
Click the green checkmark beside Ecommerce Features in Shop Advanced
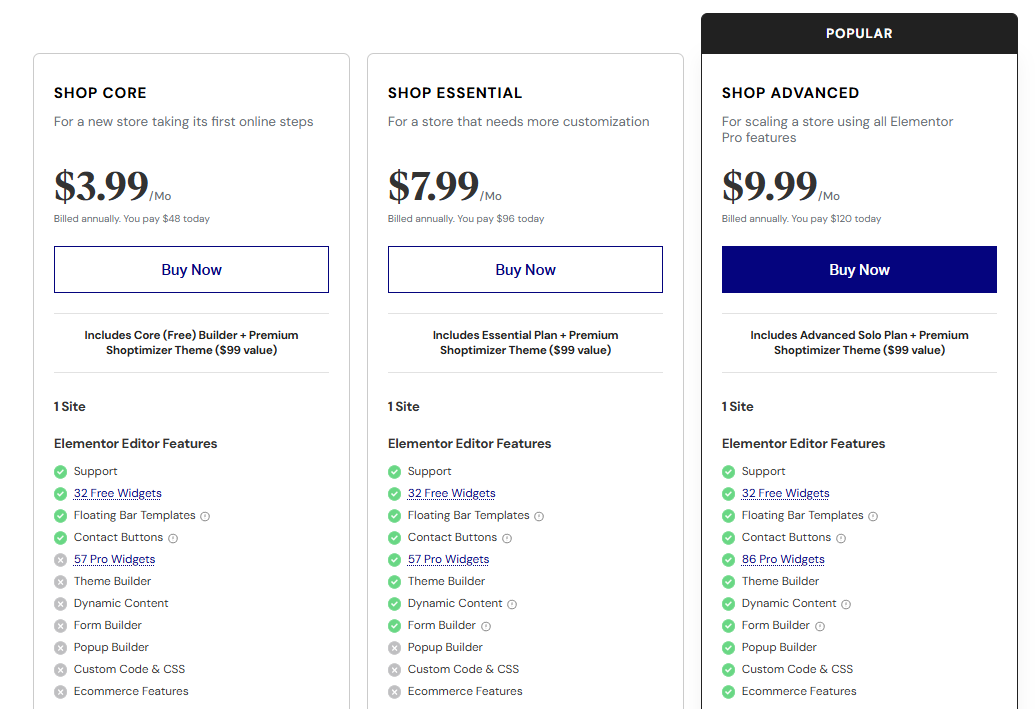728,691
